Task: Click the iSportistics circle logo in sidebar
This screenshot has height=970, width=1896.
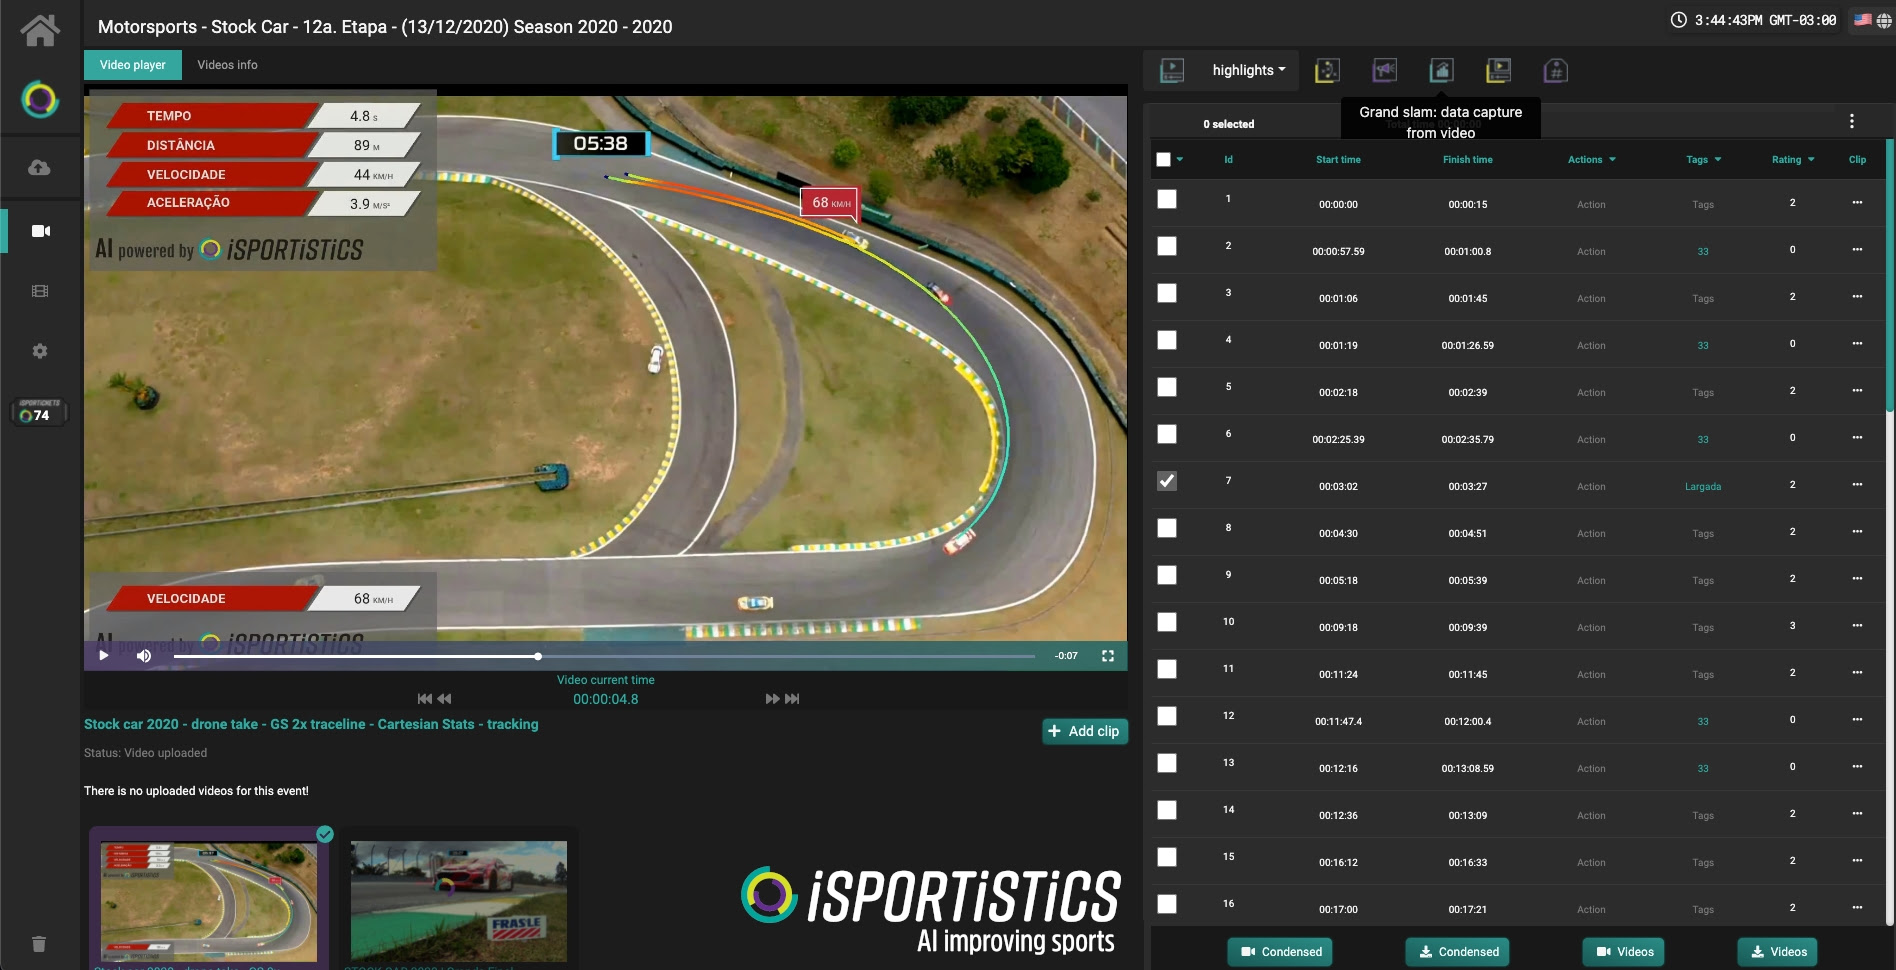Action: 40,99
